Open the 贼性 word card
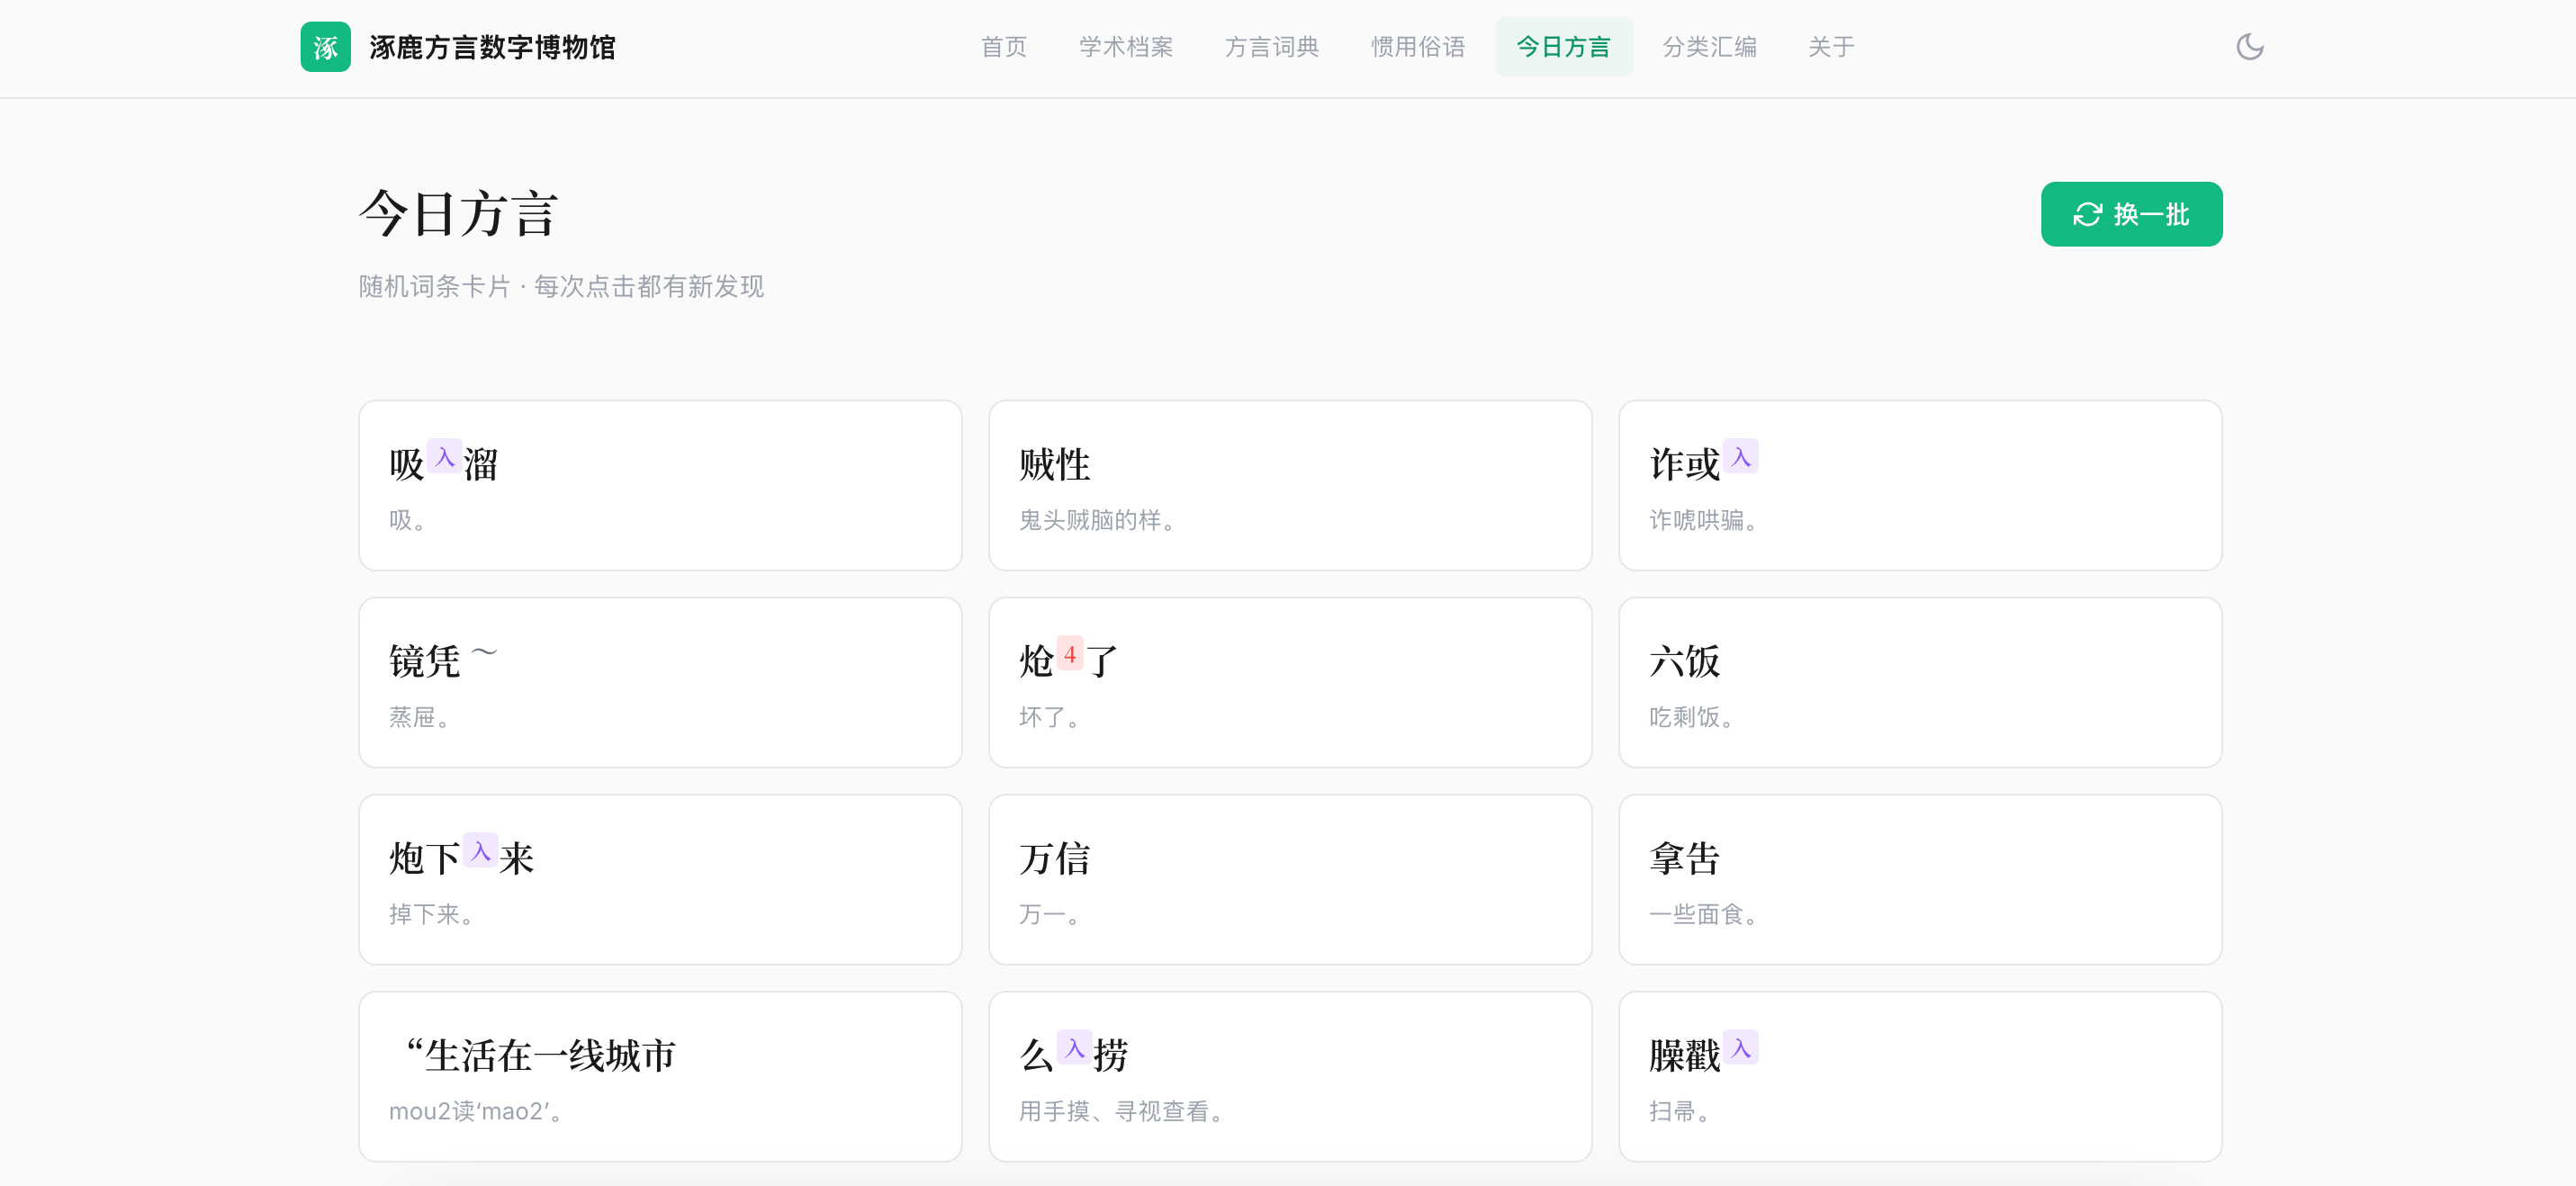The height and width of the screenshot is (1186, 2576). click(x=1290, y=485)
